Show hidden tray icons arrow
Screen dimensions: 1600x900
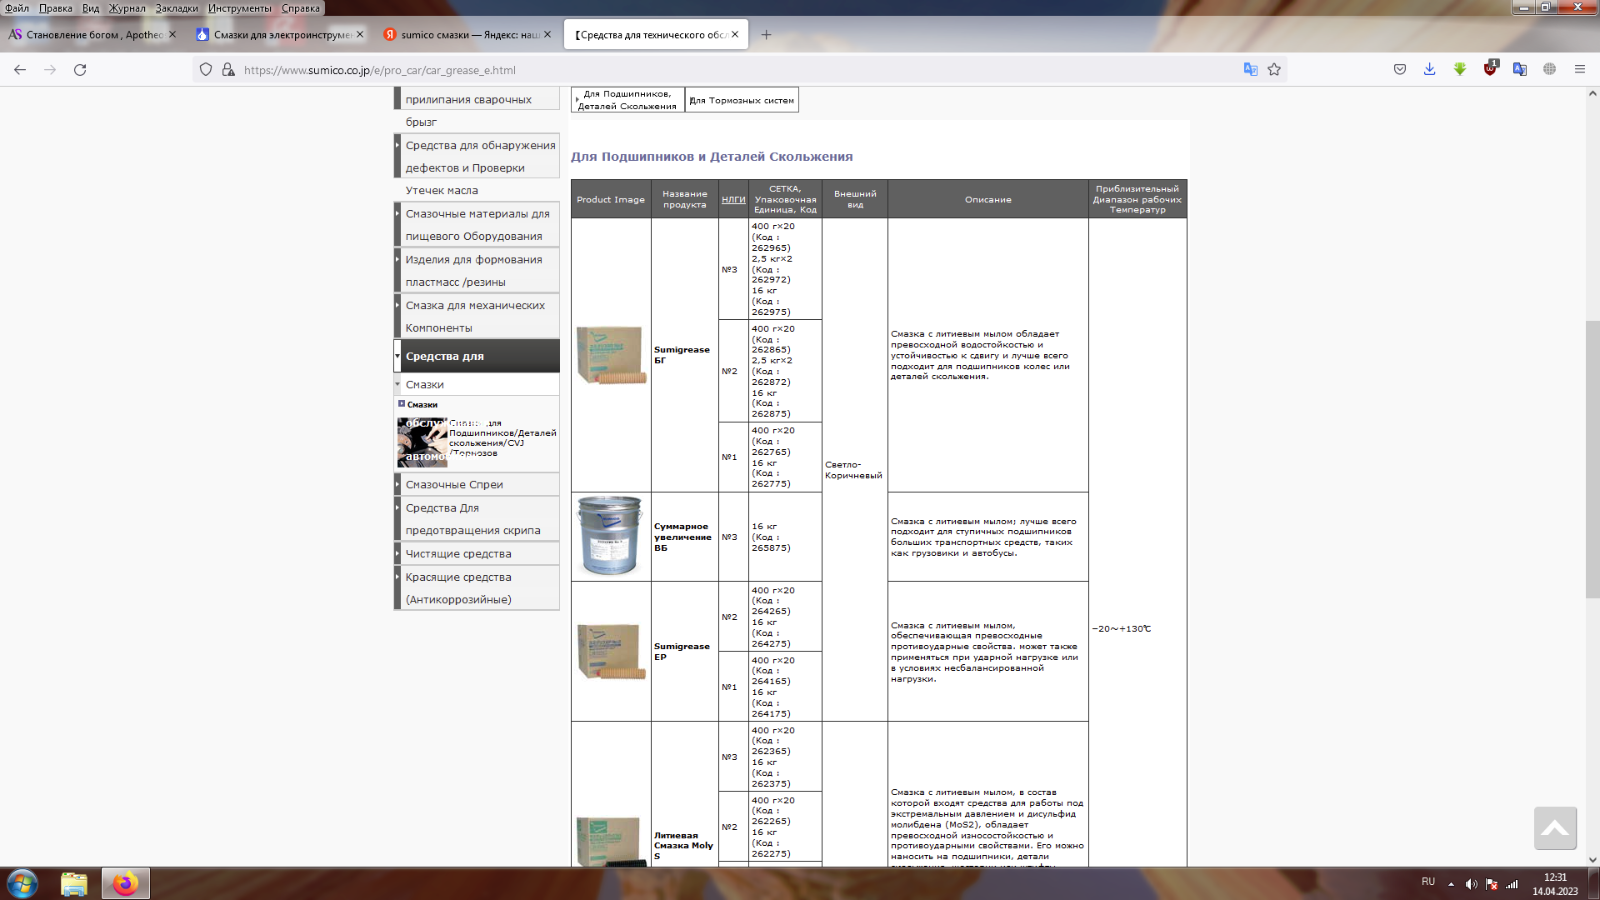pyautogui.click(x=1451, y=883)
